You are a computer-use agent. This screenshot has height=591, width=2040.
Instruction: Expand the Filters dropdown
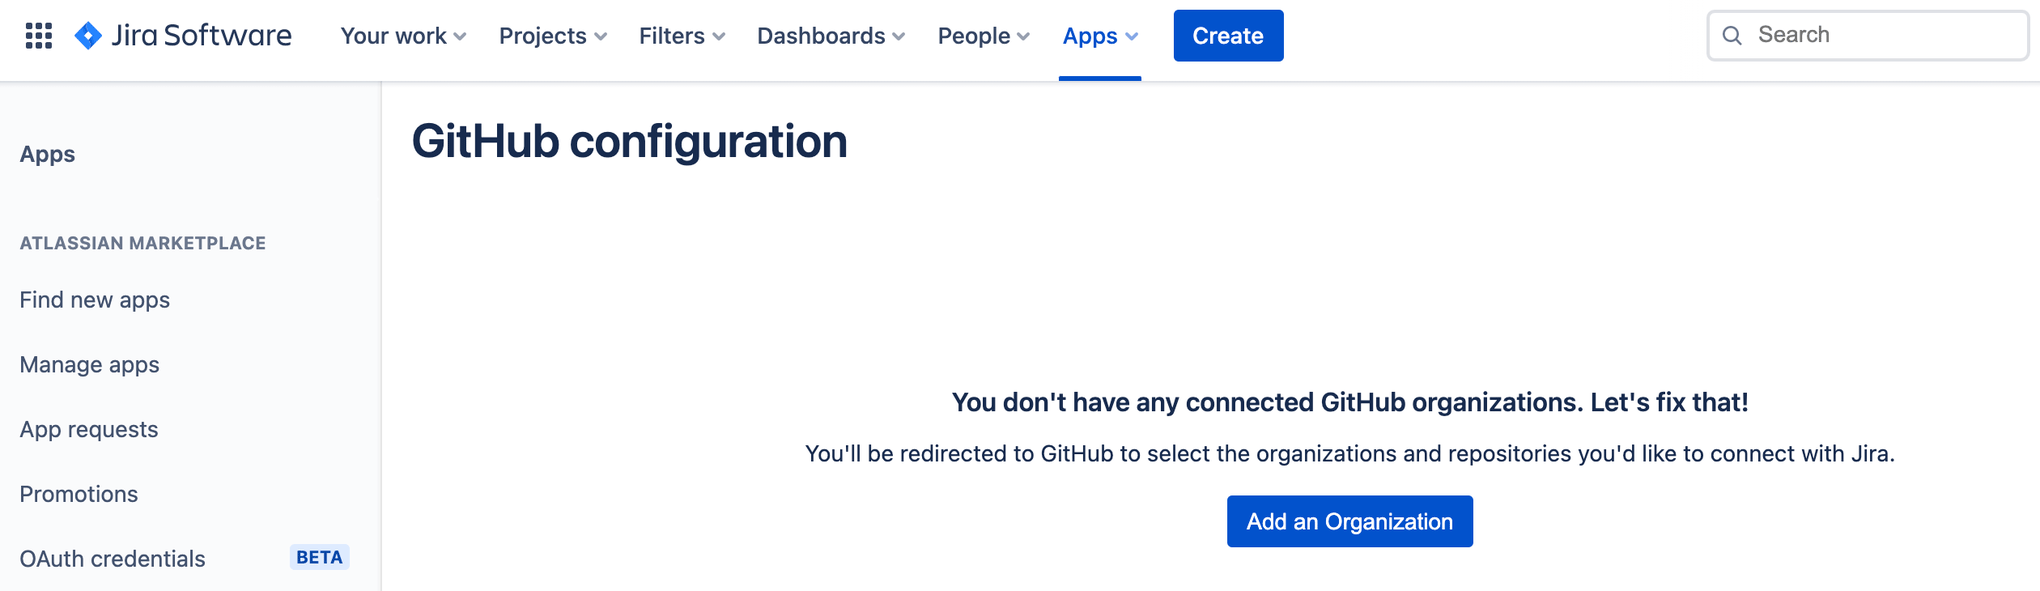coord(682,36)
